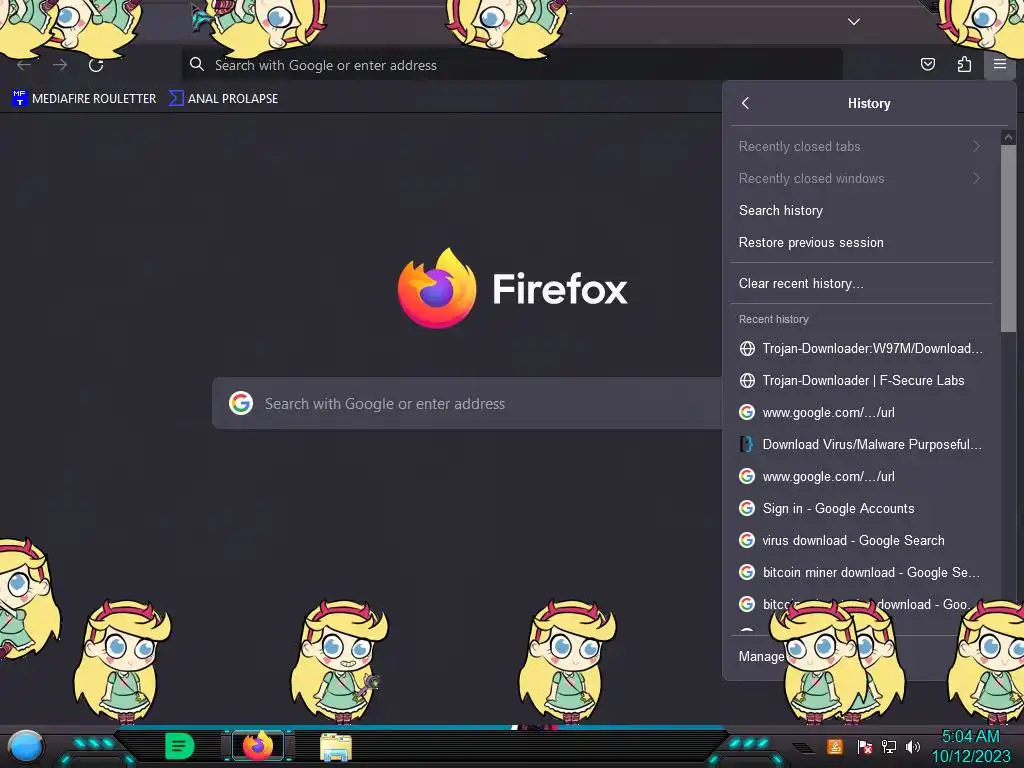This screenshot has width=1024, height=768.
Task: Open Trojan-Downloader F-Secure Labs history entry
Action: 861,380
